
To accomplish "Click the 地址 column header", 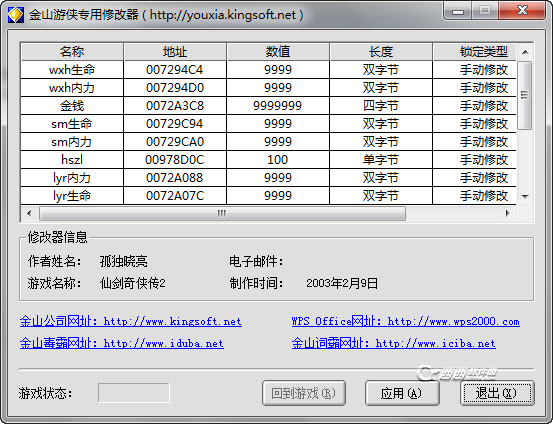I will [x=175, y=52].
